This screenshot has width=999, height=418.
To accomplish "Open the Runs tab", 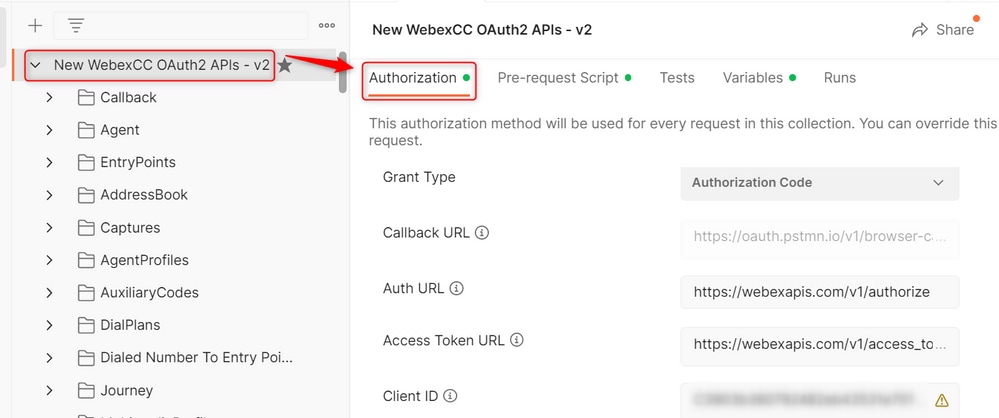I will pos(840,78).
